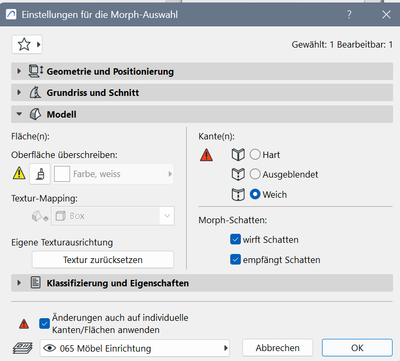Screen dimensions: 400x361
Task: Click the Textur-Mapping label
Action: tap(44, 198)
